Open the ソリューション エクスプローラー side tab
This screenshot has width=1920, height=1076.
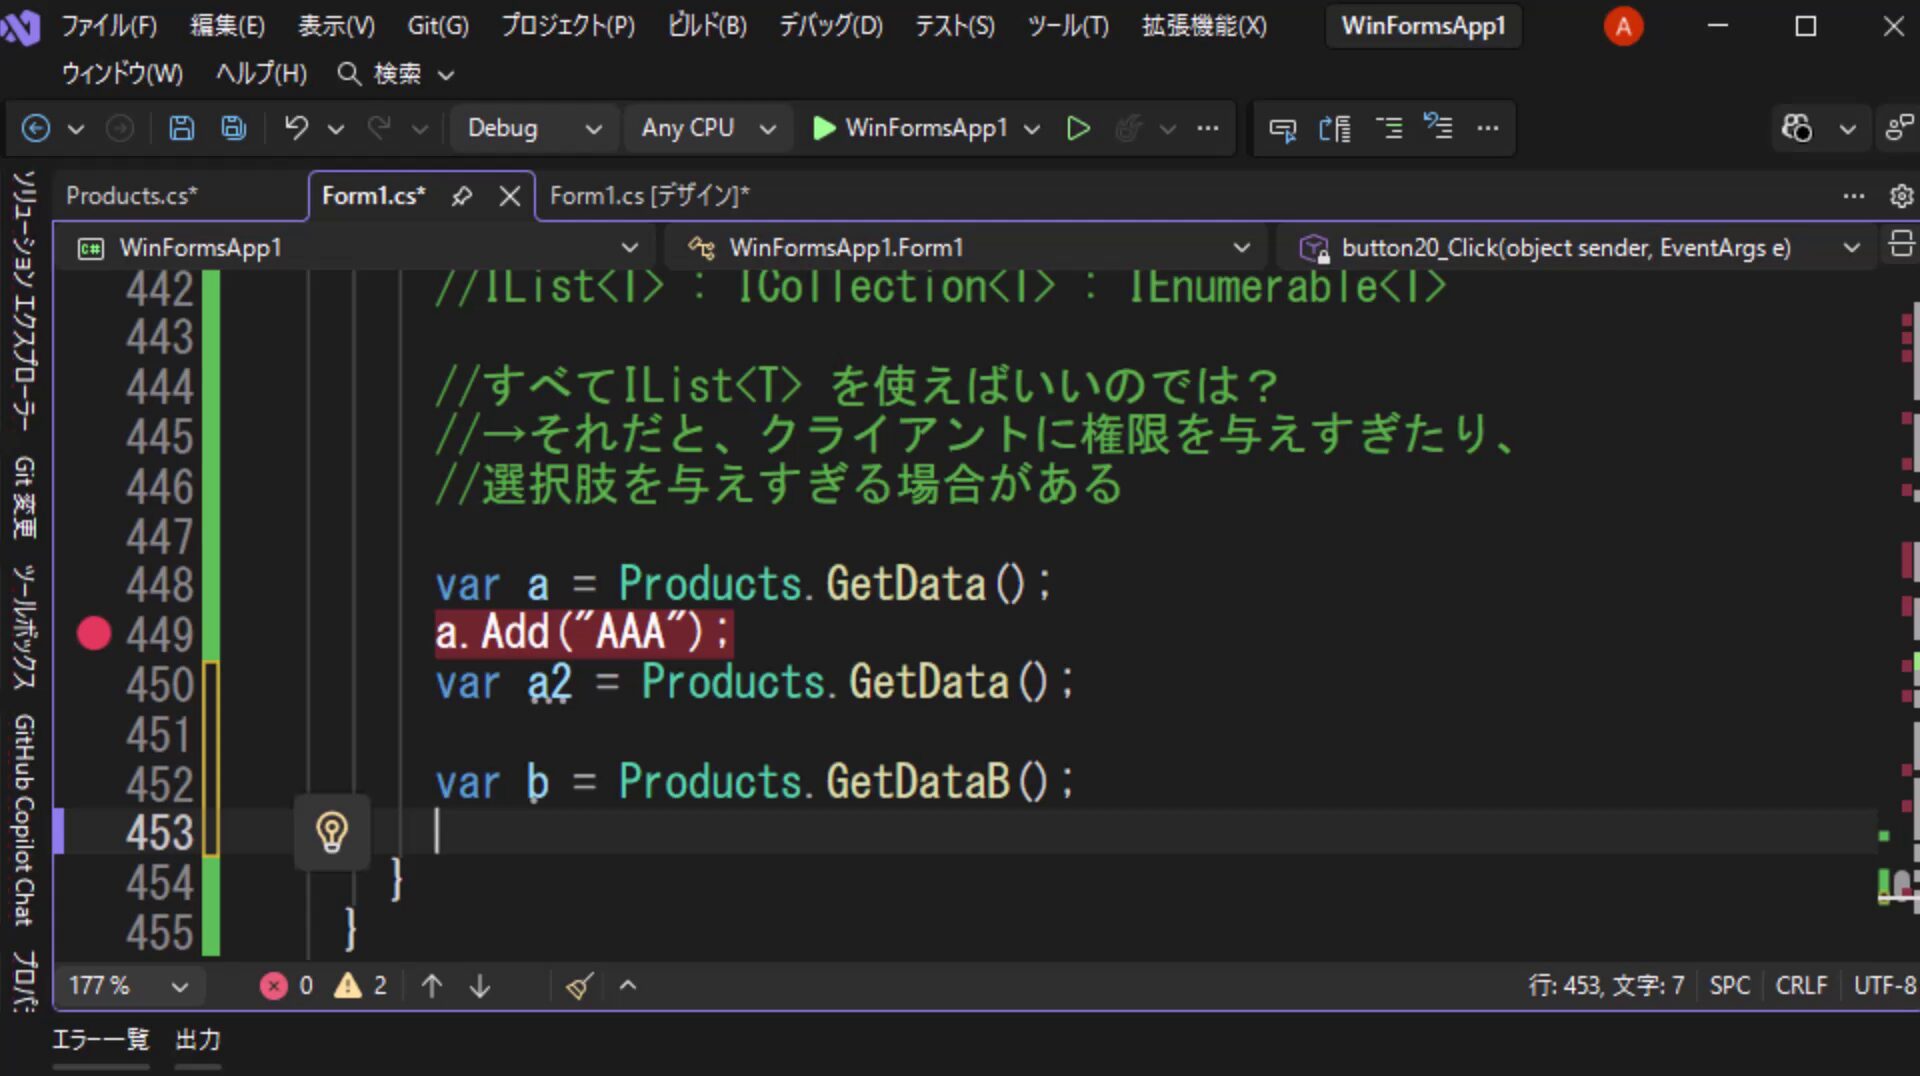click(24, 300)
